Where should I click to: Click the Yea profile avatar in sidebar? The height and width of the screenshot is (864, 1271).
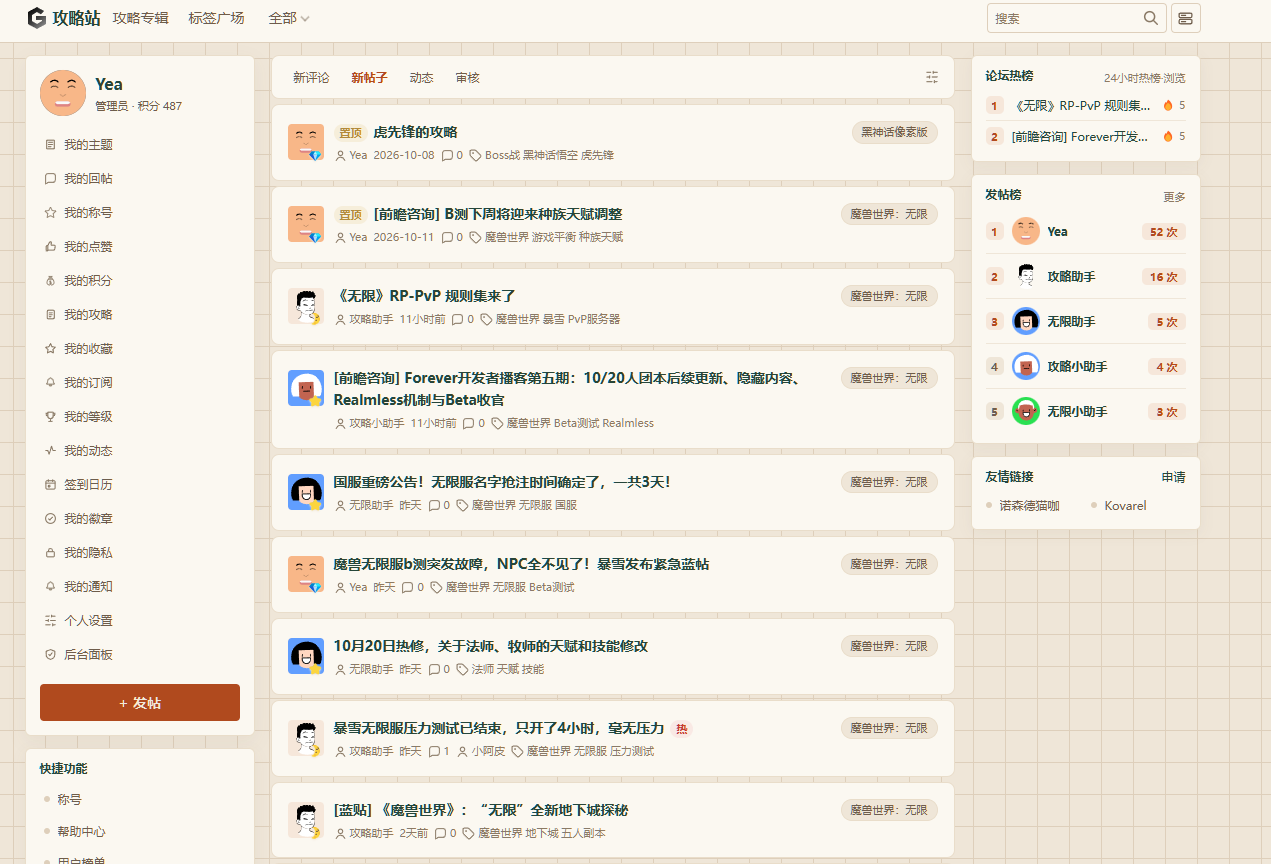pos(63,93)
